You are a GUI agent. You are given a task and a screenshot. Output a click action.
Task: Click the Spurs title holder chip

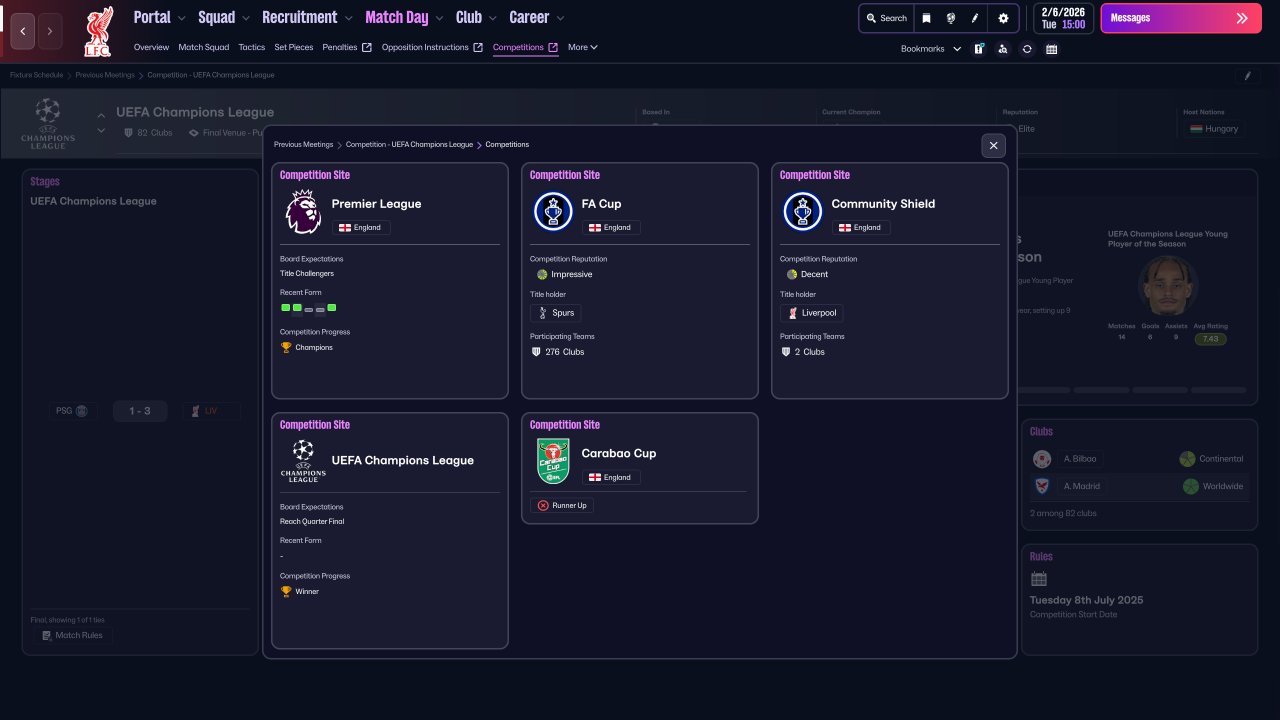555,313
